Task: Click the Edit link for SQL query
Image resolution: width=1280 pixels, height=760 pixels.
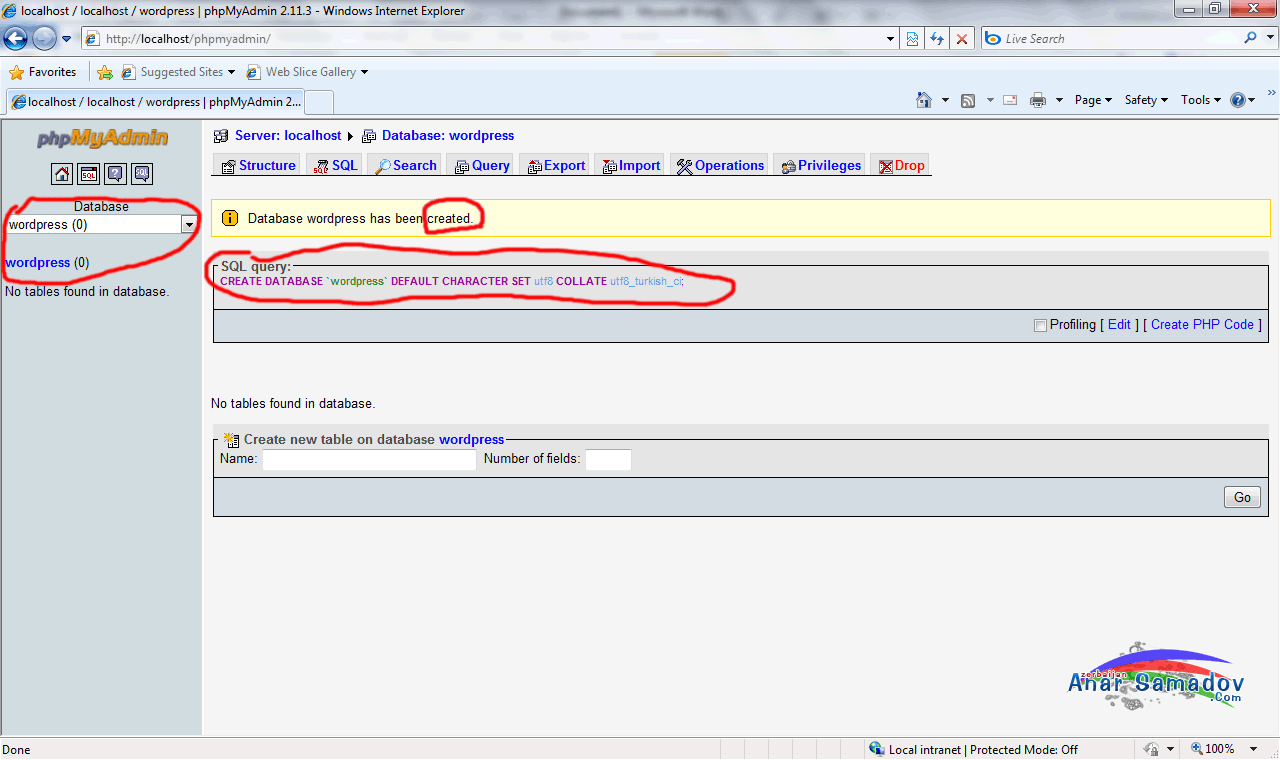Action: tap(1119, 325)
